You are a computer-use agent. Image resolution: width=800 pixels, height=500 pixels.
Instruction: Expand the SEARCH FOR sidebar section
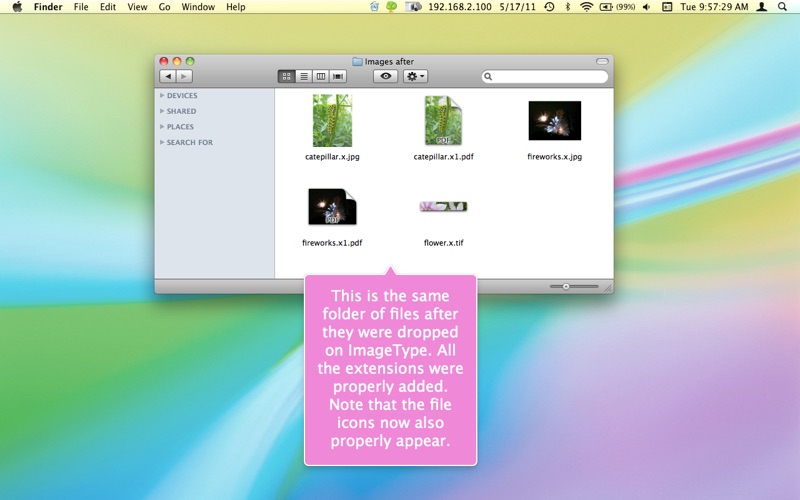[162, 142]
